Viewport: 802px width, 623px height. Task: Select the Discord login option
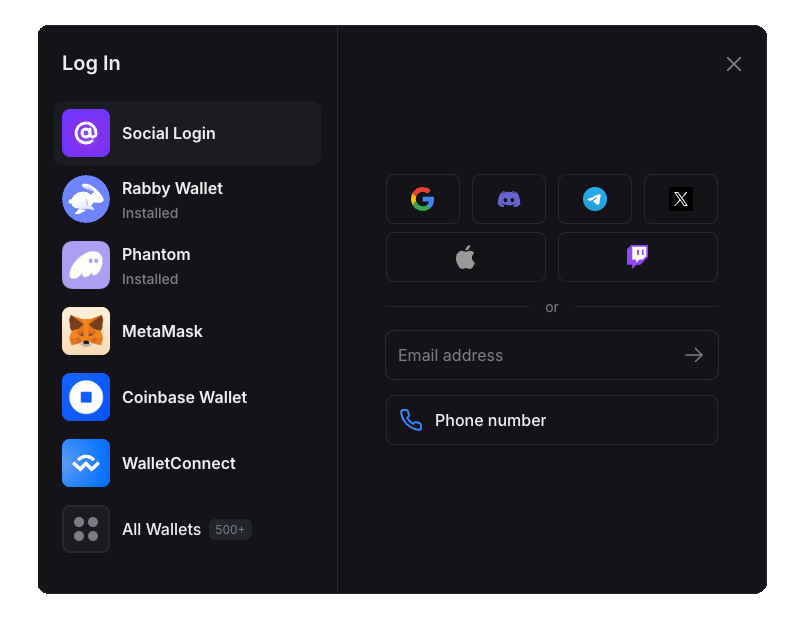(508, 198)
